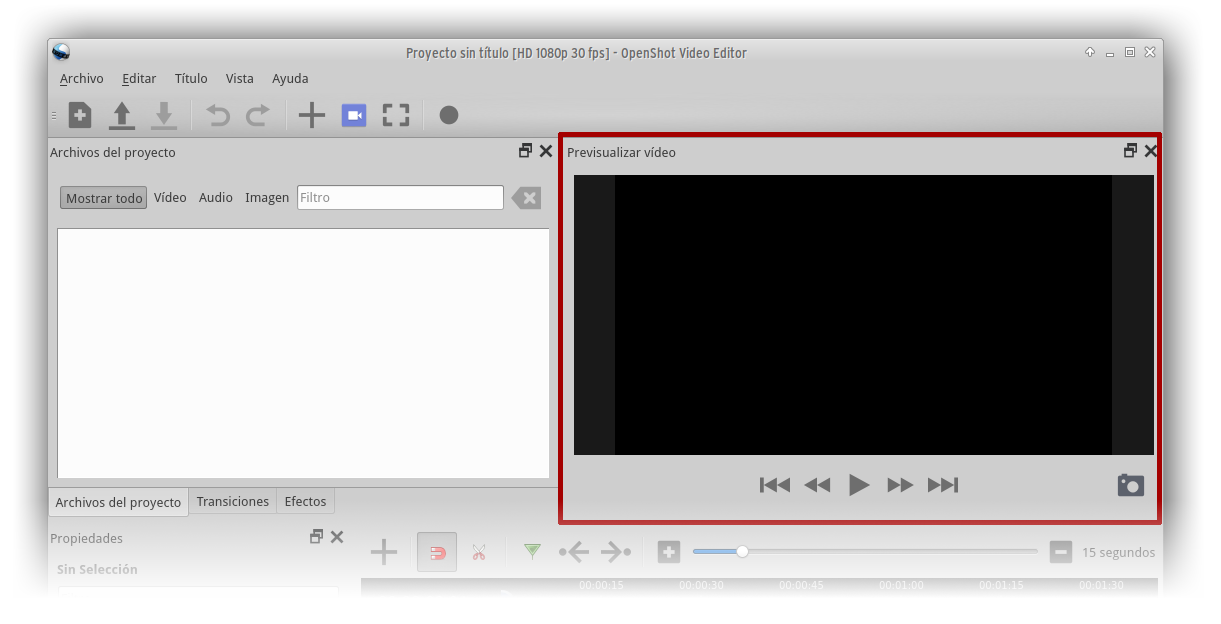
Task: Select the Mostrar todo filter button
Action: click(x=104, y=198)
